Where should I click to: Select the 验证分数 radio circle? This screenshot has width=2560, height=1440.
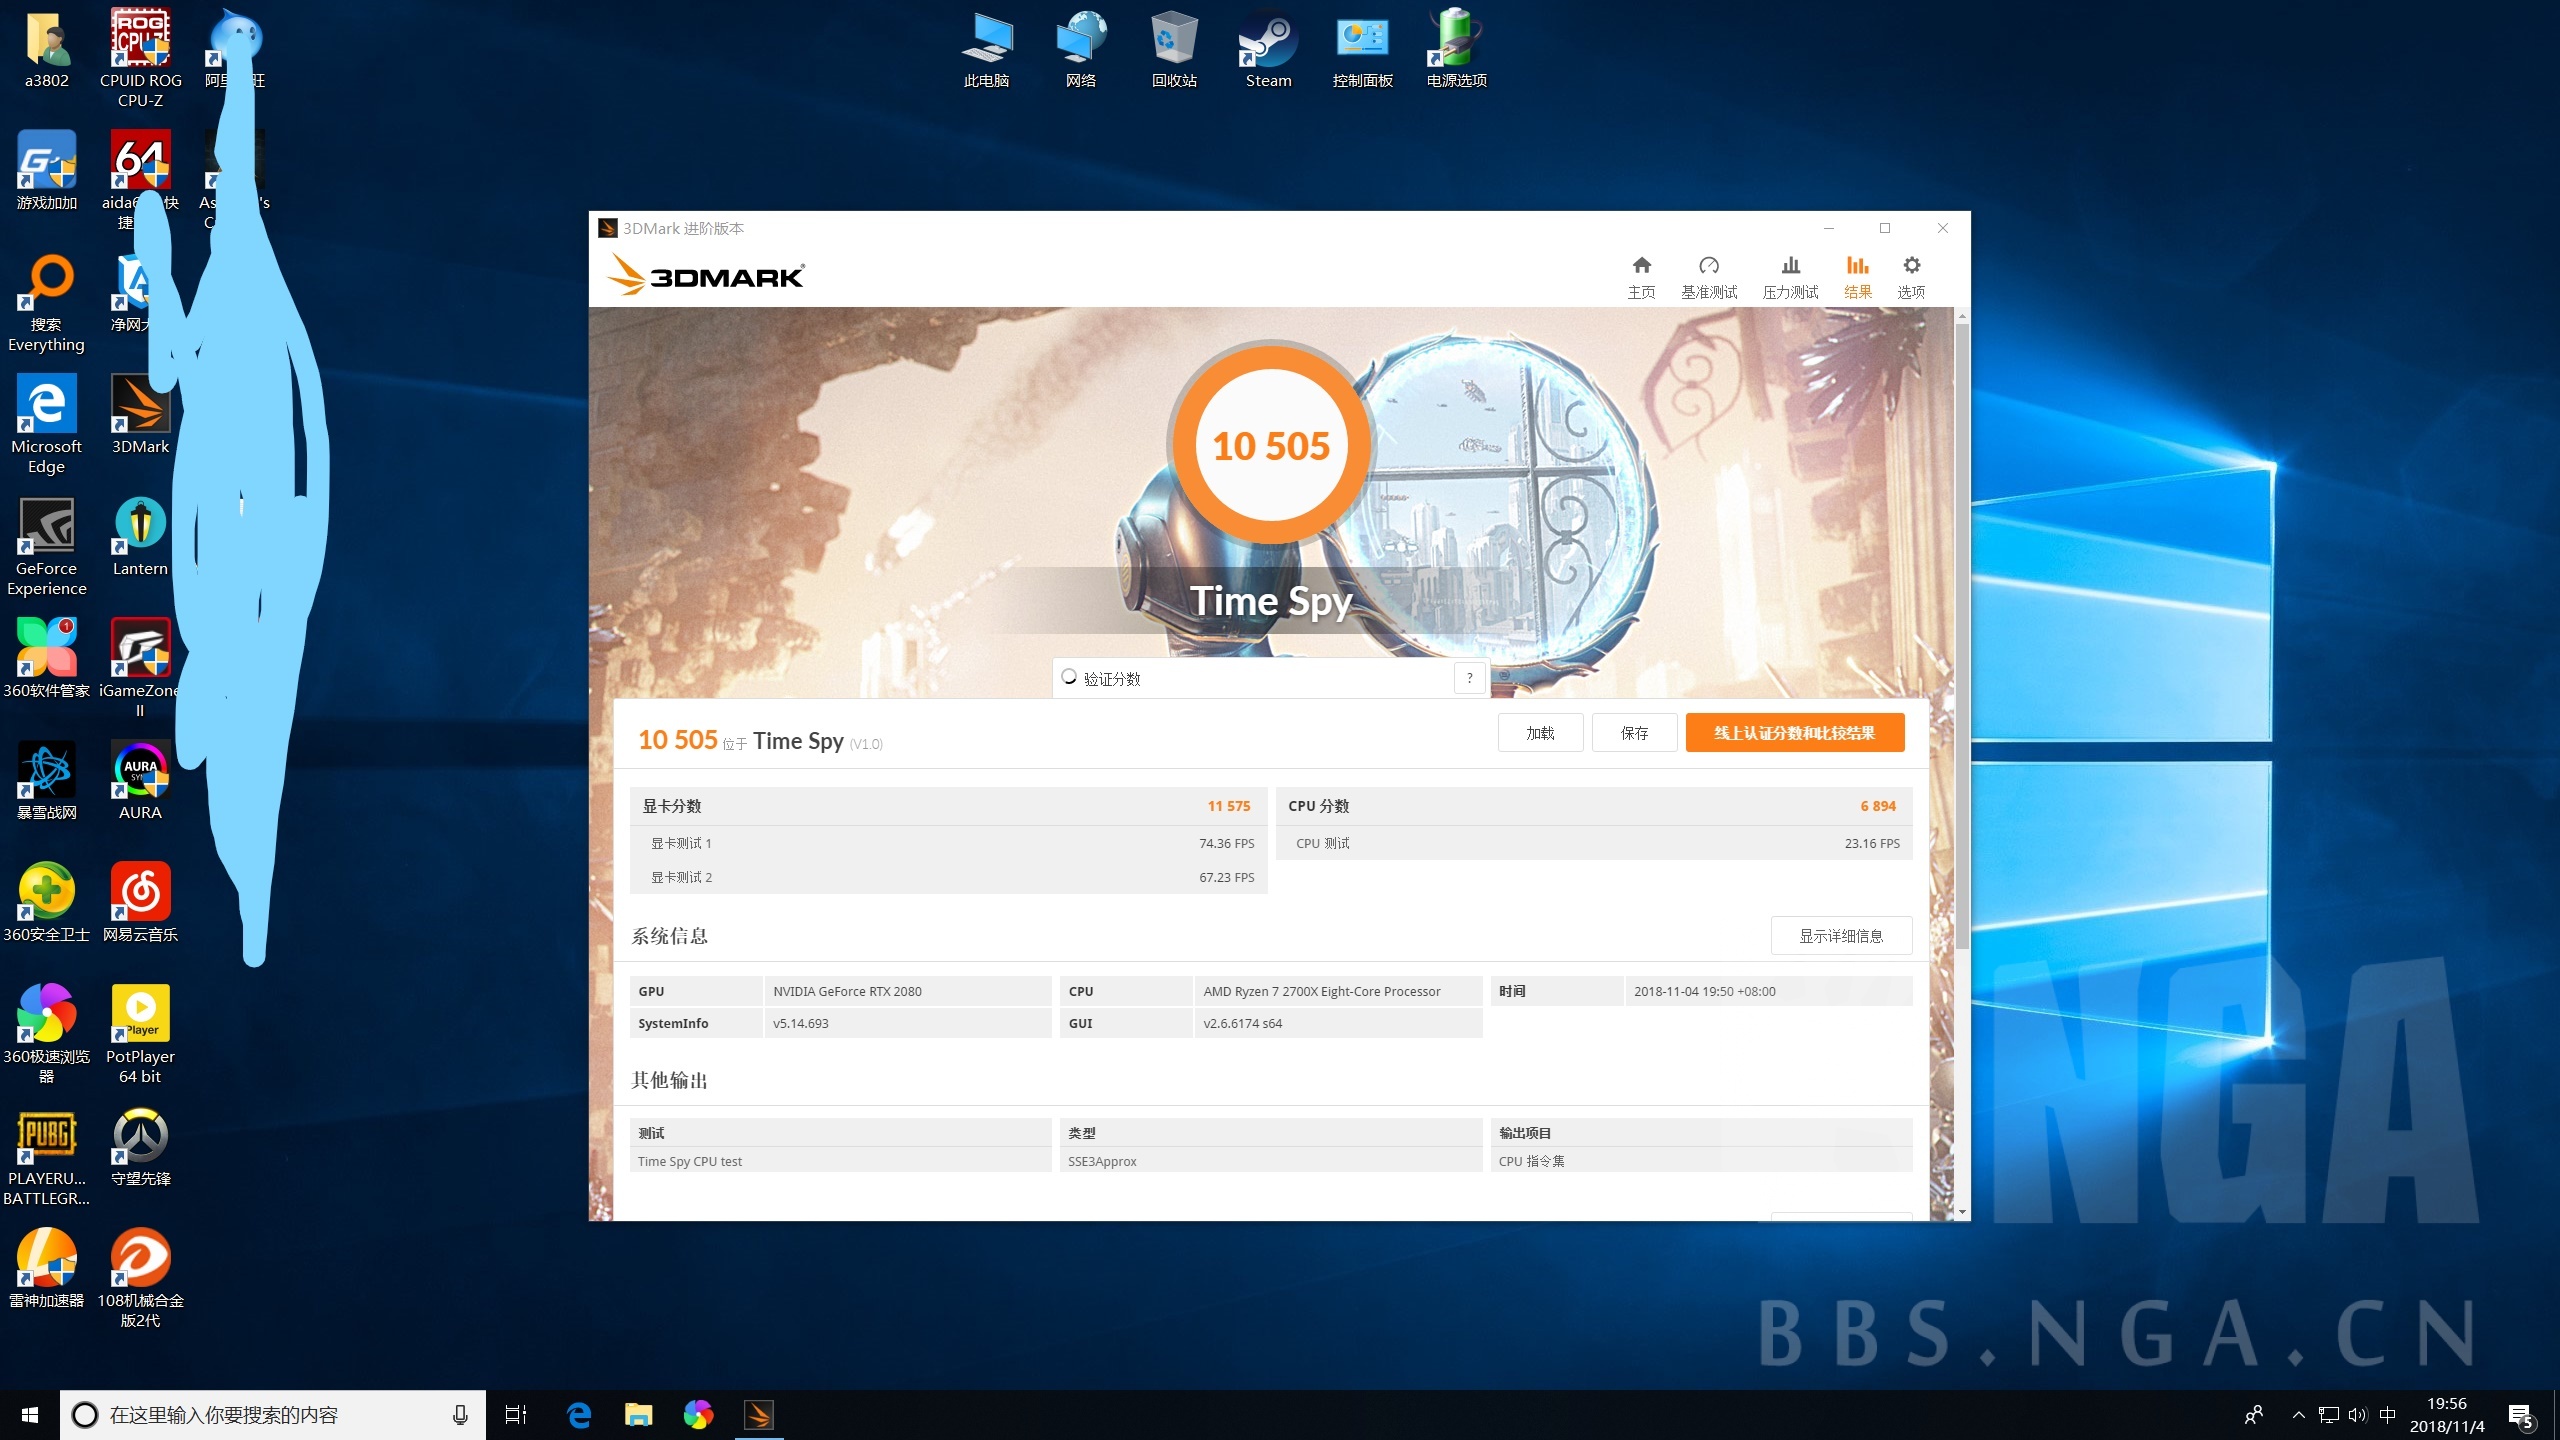pos(1069,677)
